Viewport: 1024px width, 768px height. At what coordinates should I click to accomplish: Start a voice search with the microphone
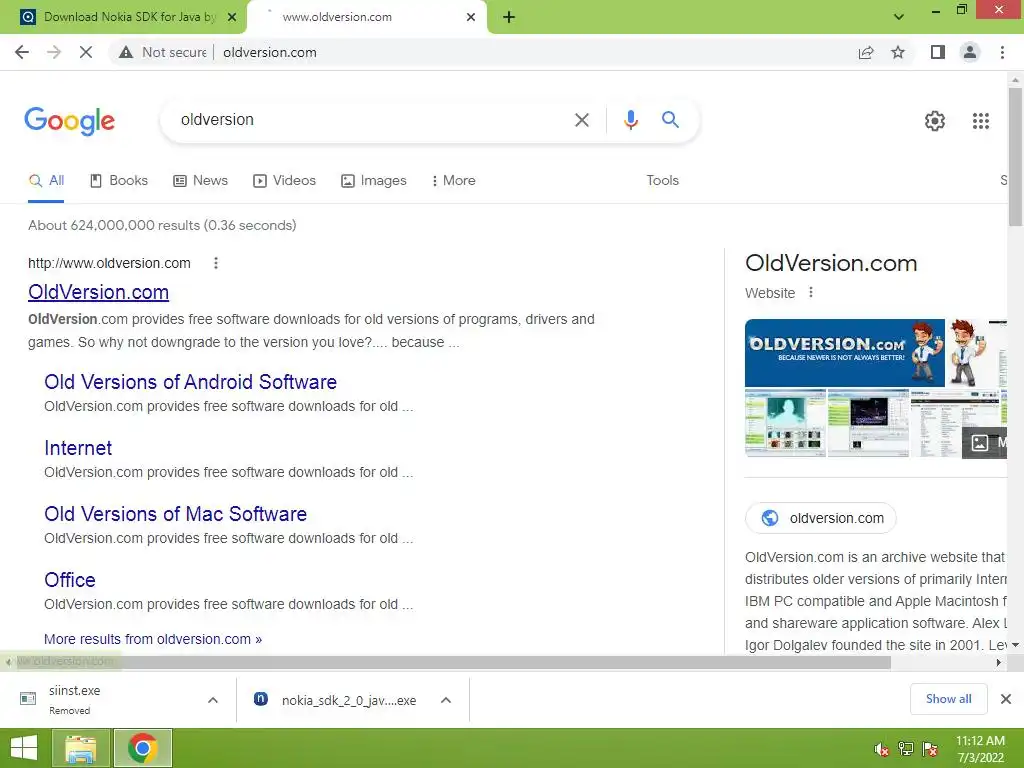630,120
